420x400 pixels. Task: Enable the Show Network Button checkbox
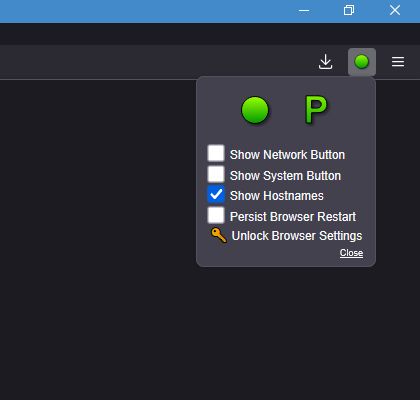tap(216, 153)
